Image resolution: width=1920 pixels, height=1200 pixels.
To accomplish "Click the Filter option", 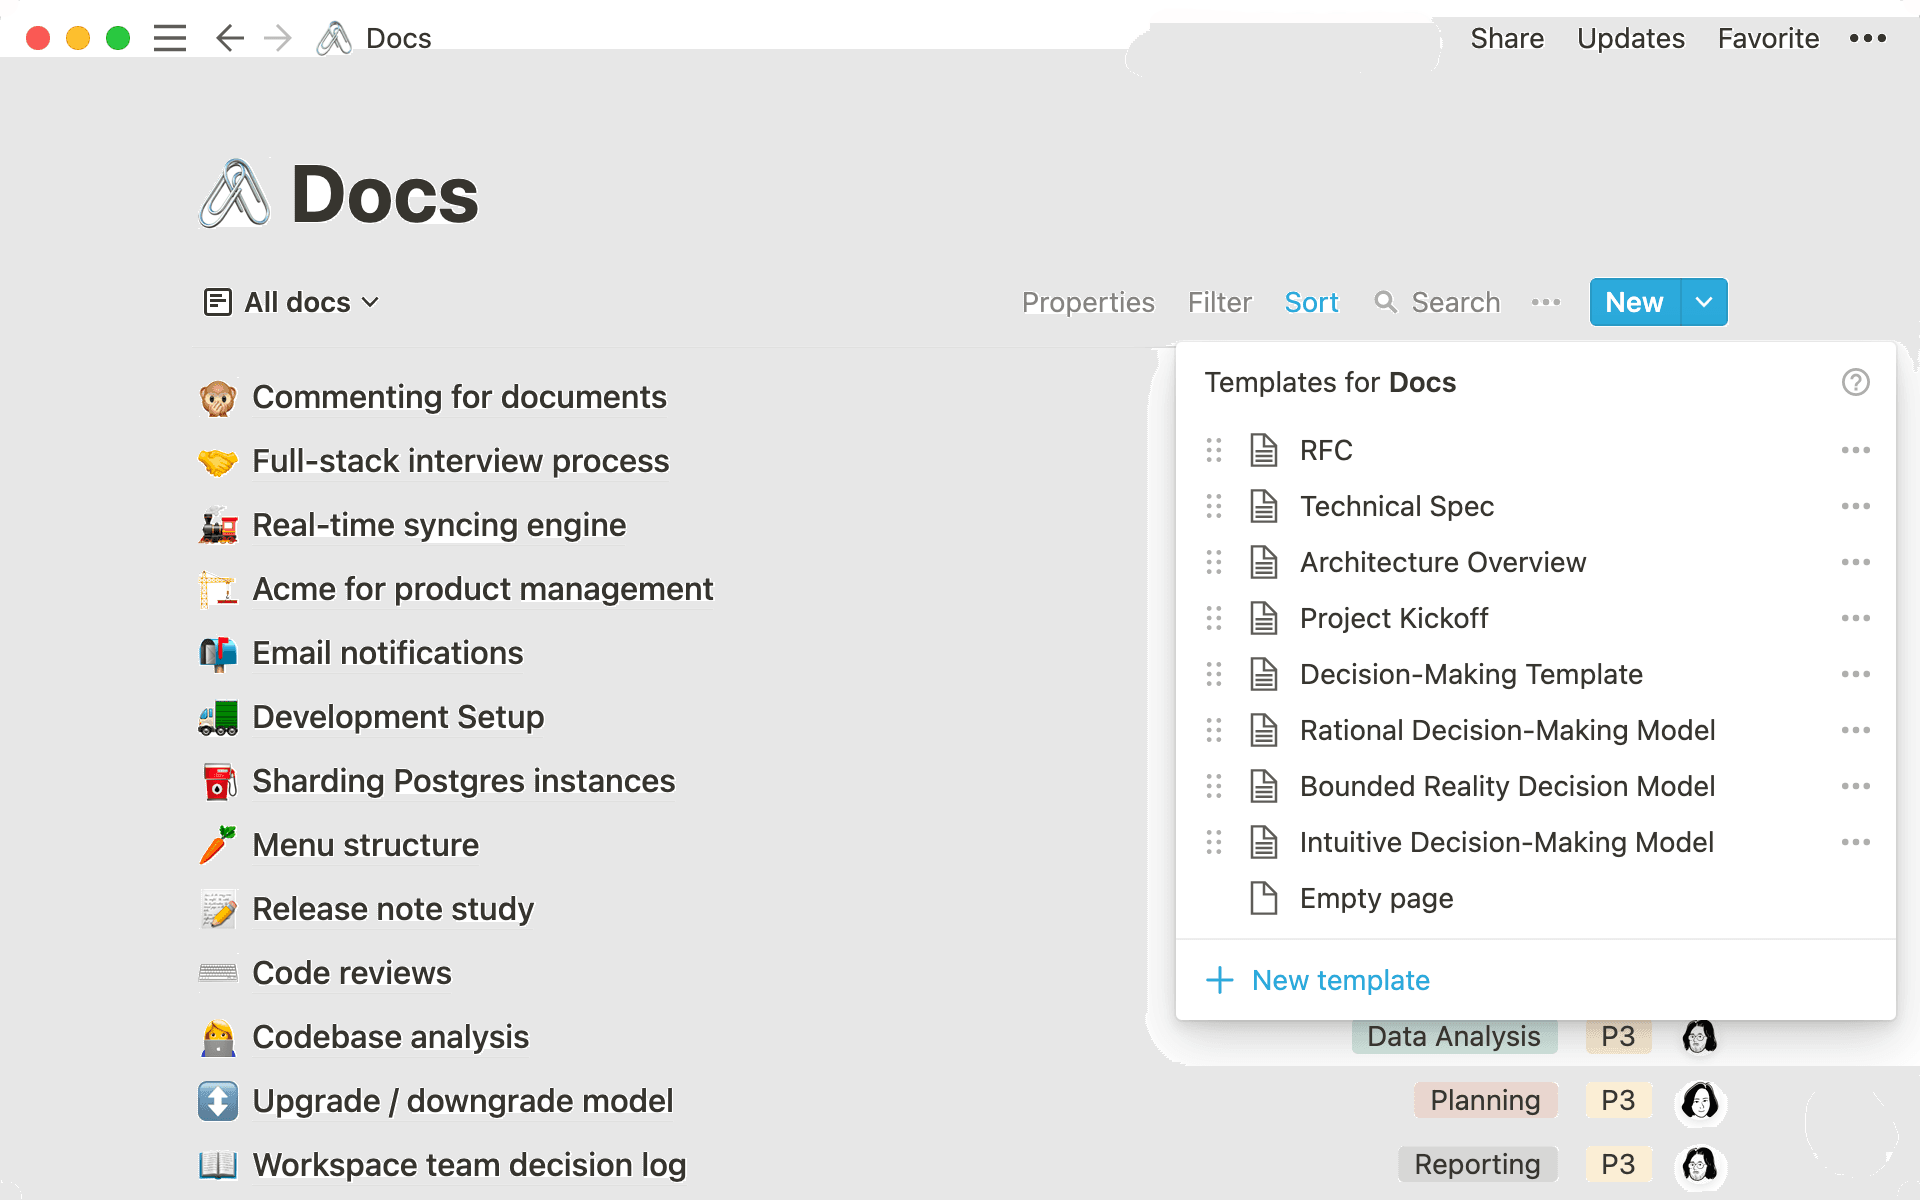I will tap(1219, 302).
